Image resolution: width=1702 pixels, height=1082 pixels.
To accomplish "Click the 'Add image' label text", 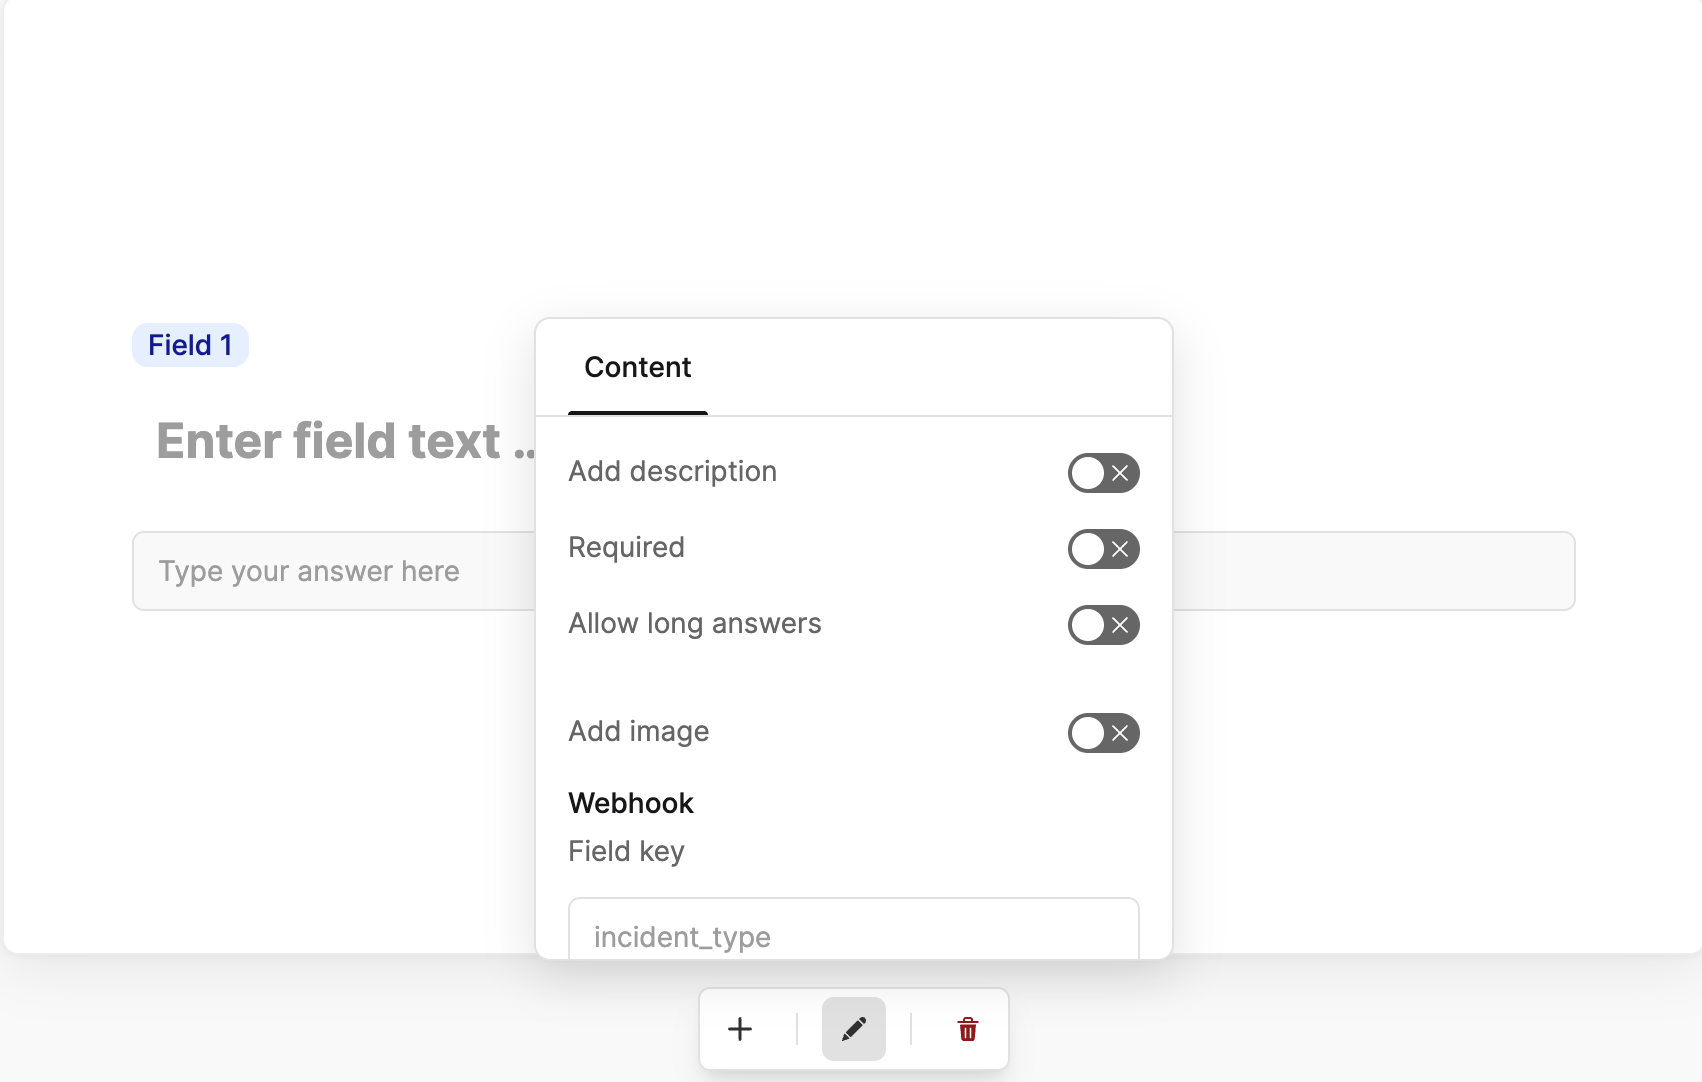I will [639, 731].
